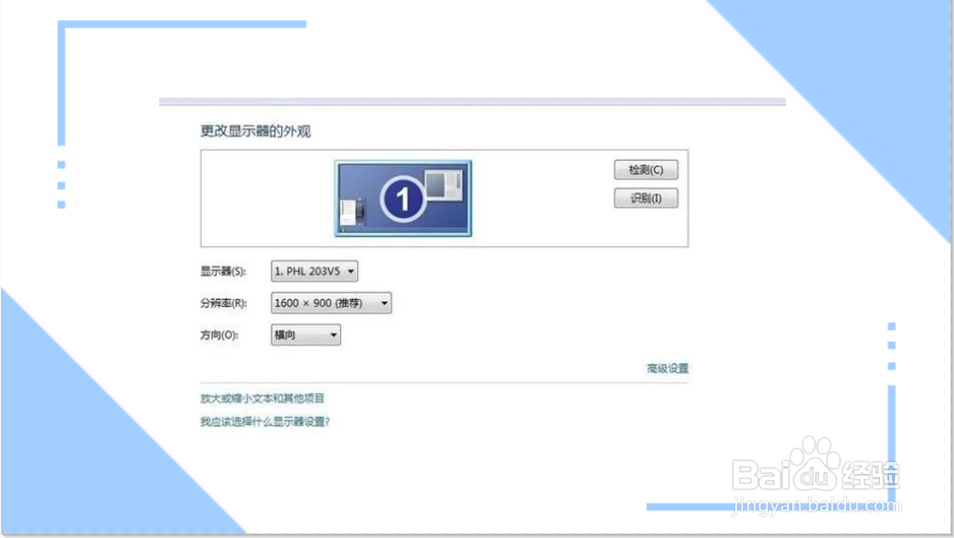Viewport: 954px width, 538px height.
Task: Click the 识别(I) identify button
Action: (646, 198)
